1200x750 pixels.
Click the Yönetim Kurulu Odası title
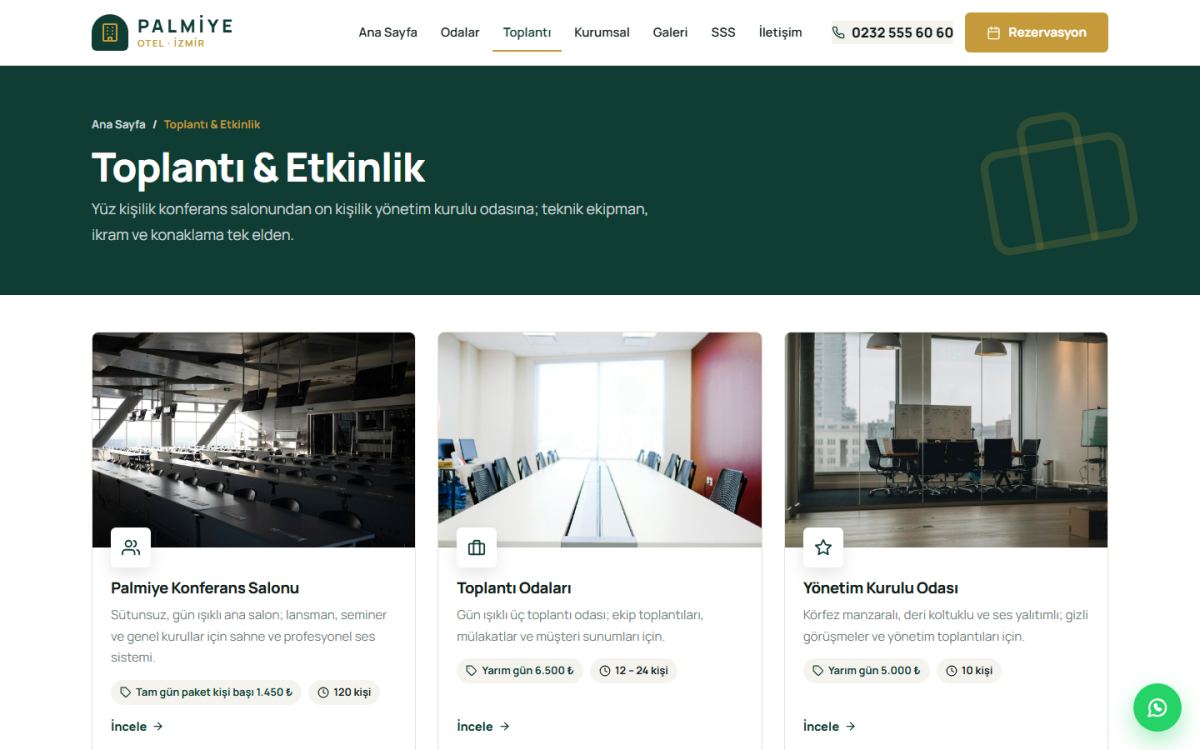pos(881,588)
